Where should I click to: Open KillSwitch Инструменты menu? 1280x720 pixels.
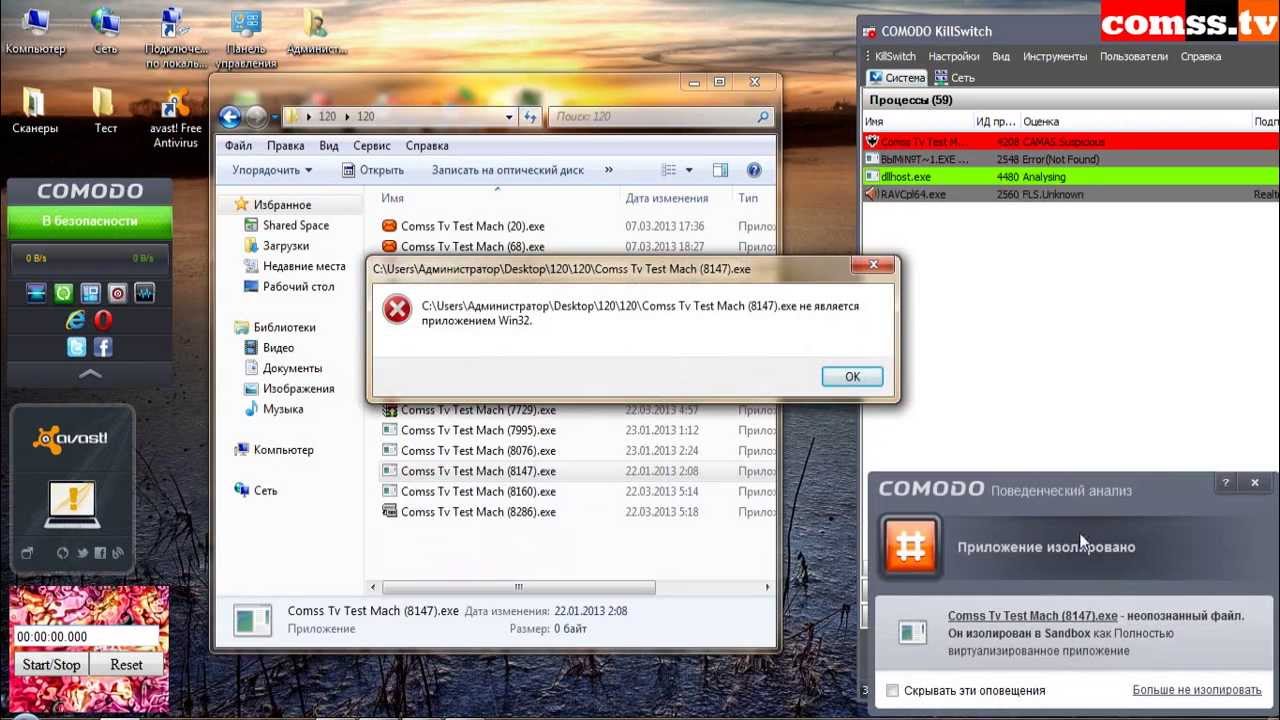point(1055,57)
